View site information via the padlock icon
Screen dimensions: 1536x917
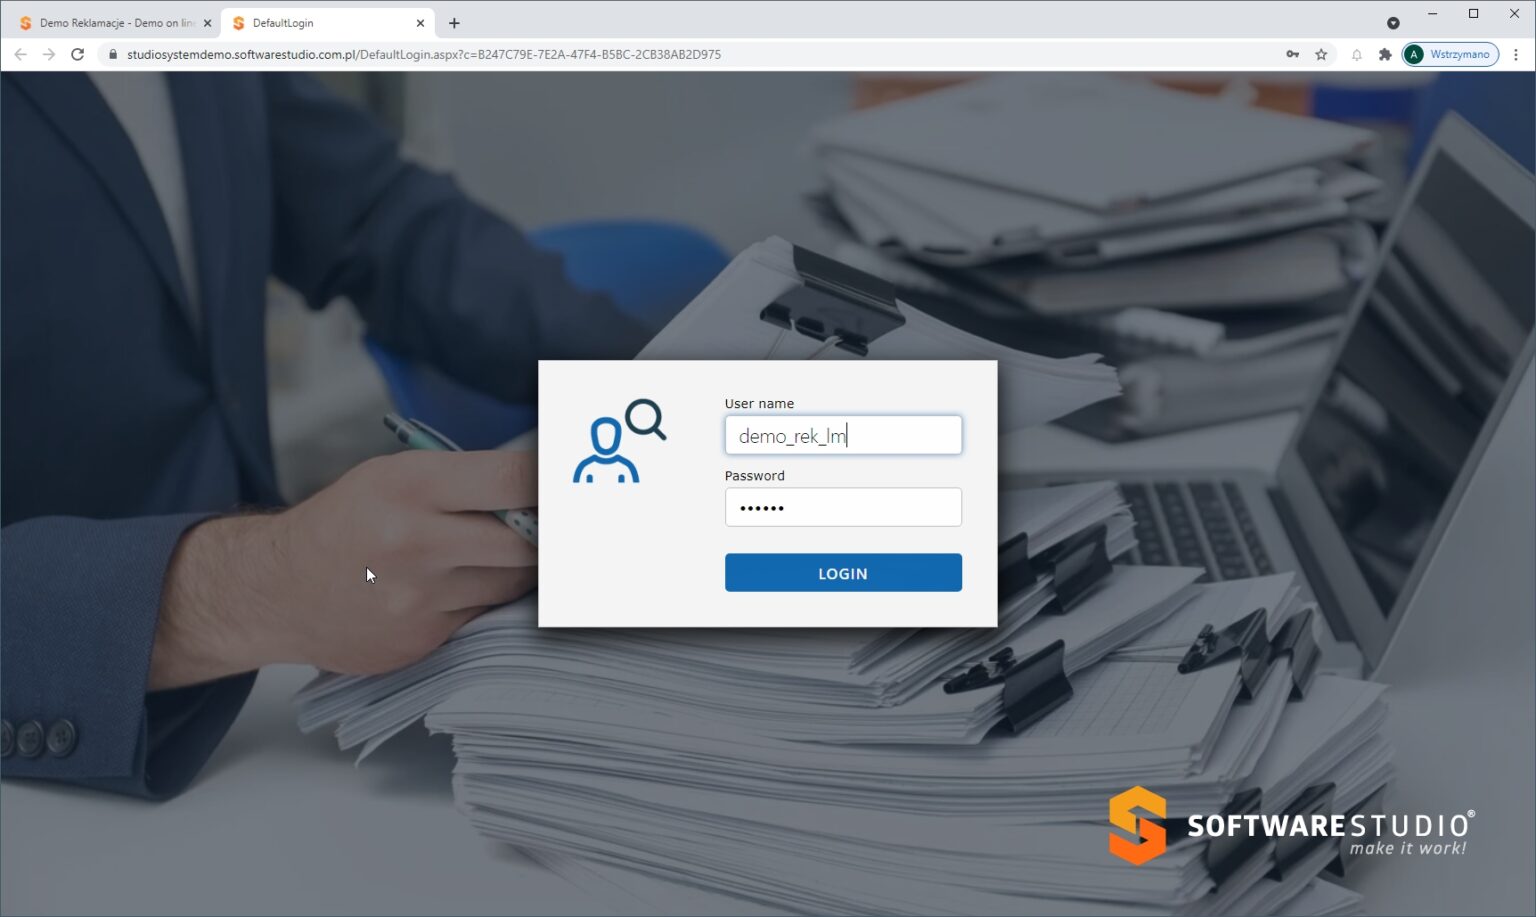click(x=113, y=54)
